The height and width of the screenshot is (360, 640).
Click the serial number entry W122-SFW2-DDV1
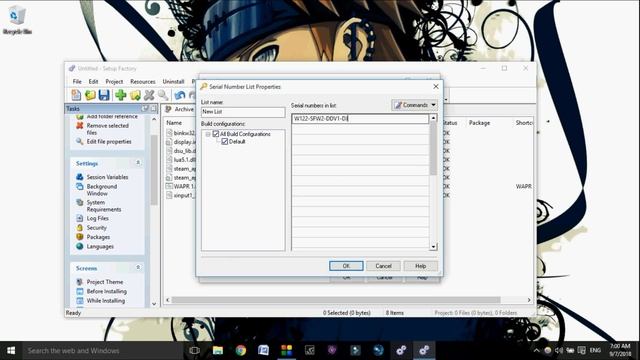pos(360,119)
